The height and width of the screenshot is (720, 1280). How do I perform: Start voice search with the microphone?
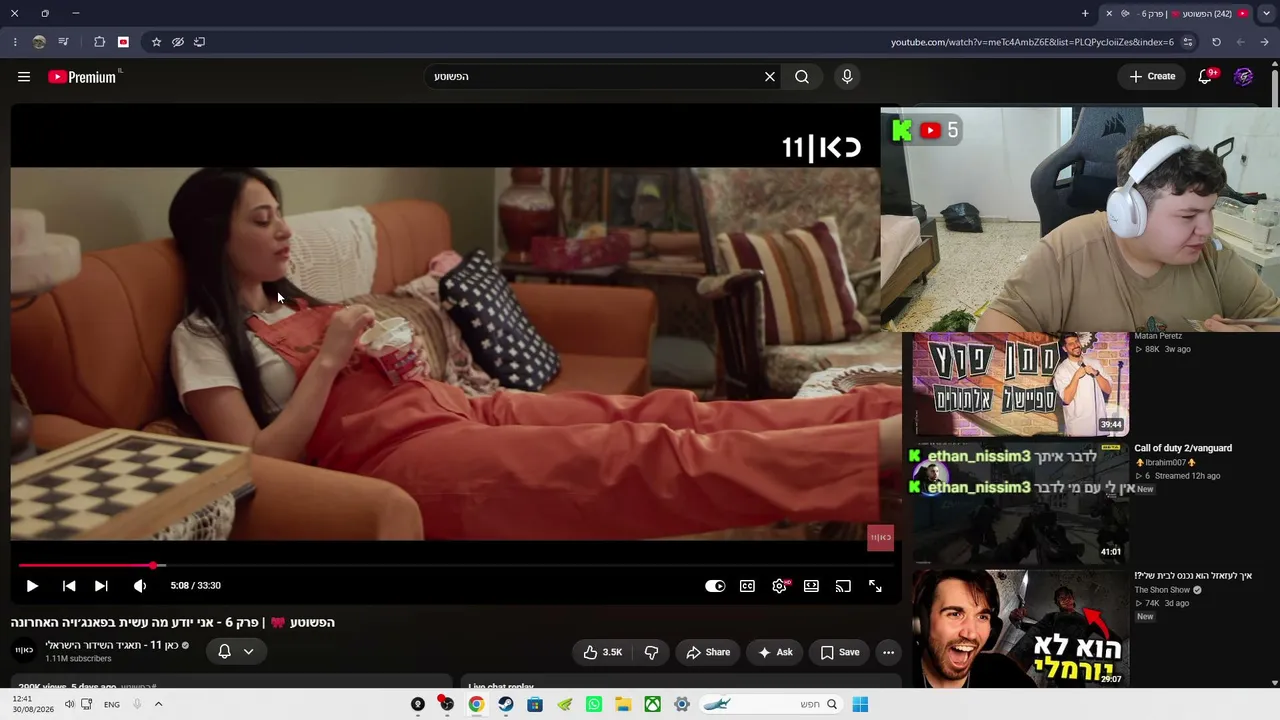tap(847, 77)
